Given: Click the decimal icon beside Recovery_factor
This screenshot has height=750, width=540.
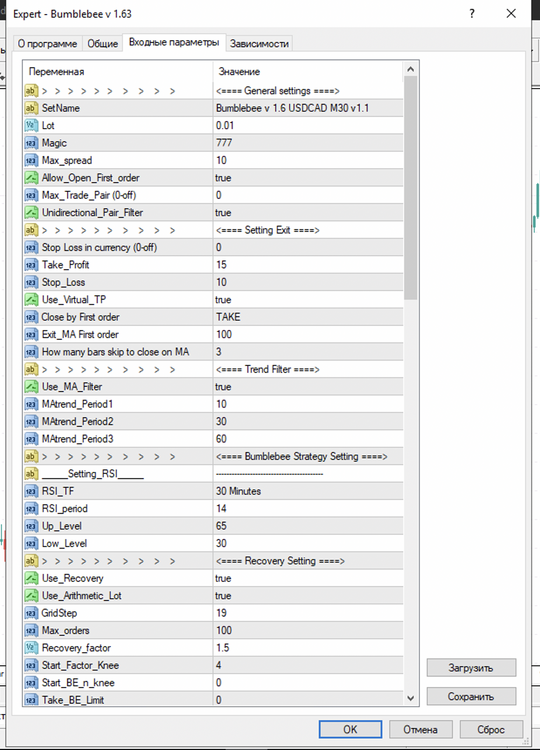Looking at the screenshot, I should 31,648.
